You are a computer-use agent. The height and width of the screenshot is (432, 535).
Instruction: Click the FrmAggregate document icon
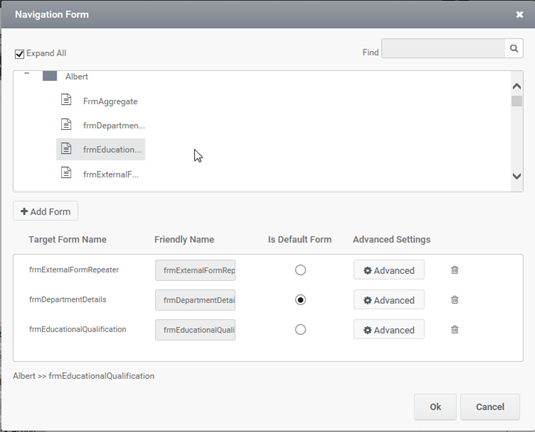coord(66,100)
